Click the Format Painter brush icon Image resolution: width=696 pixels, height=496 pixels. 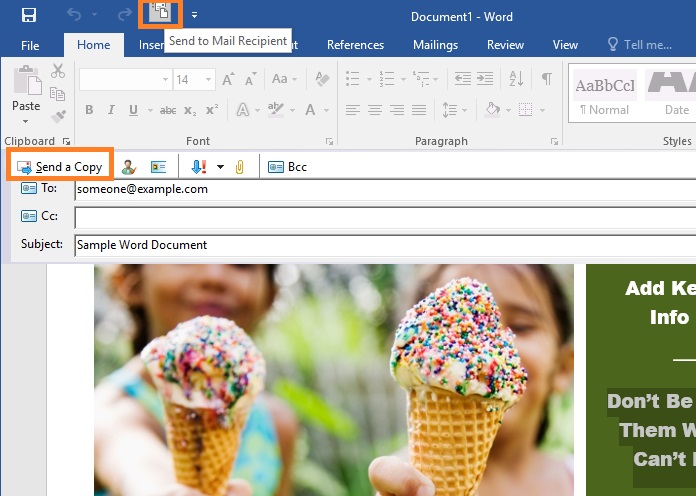[58, 116]
